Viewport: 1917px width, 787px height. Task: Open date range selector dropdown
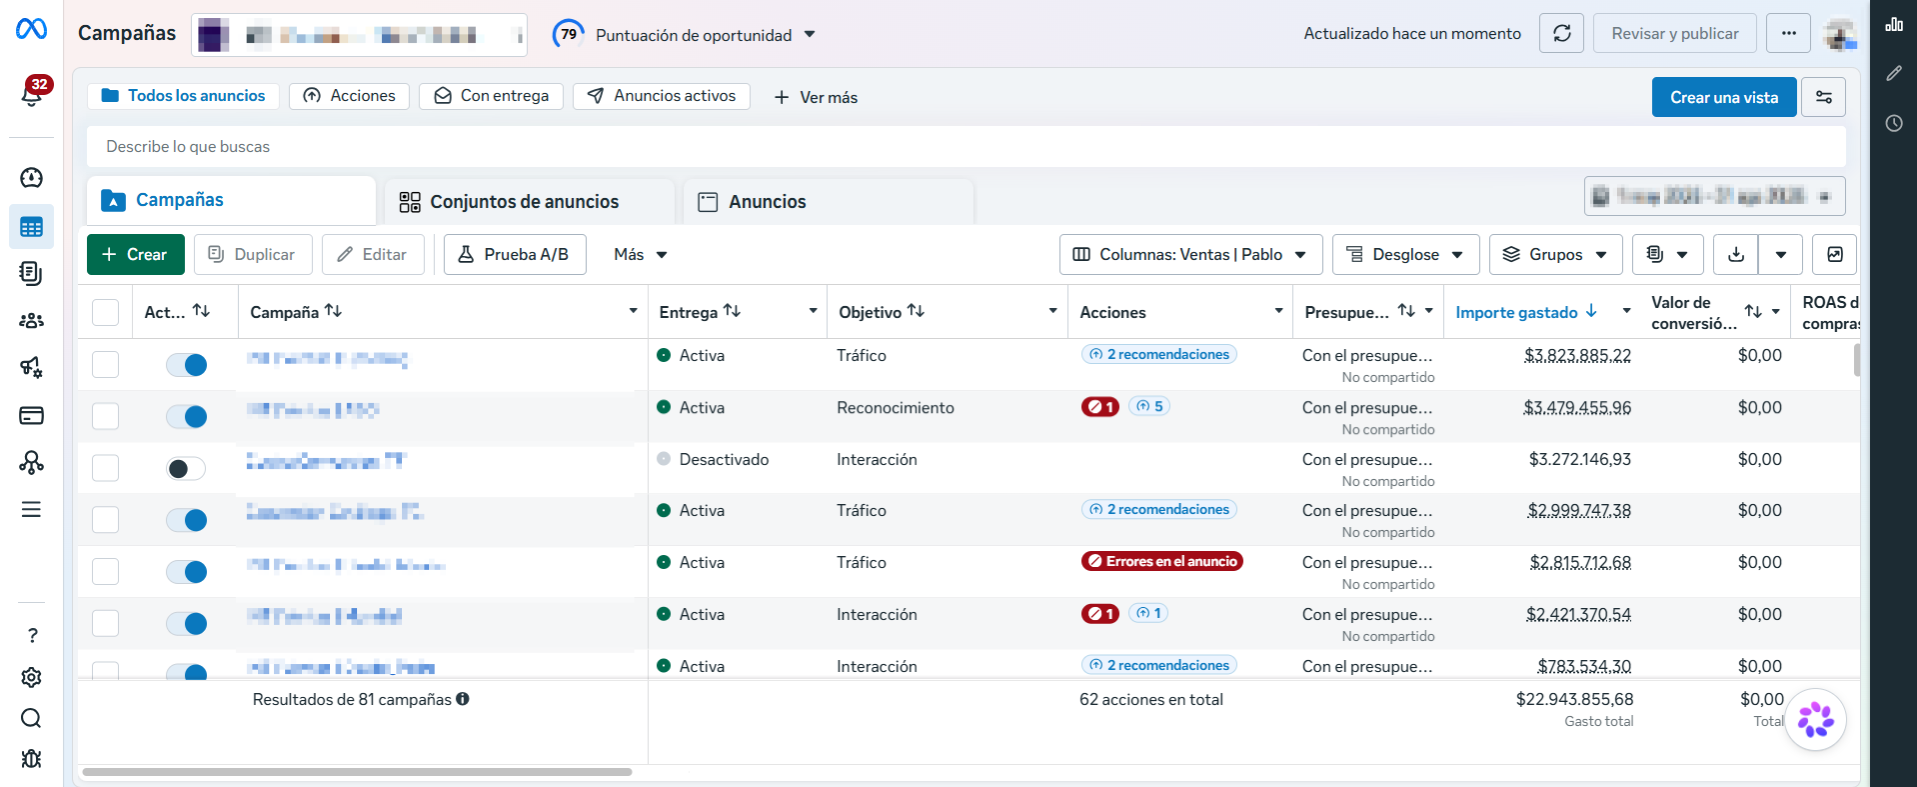(1714, 196)
